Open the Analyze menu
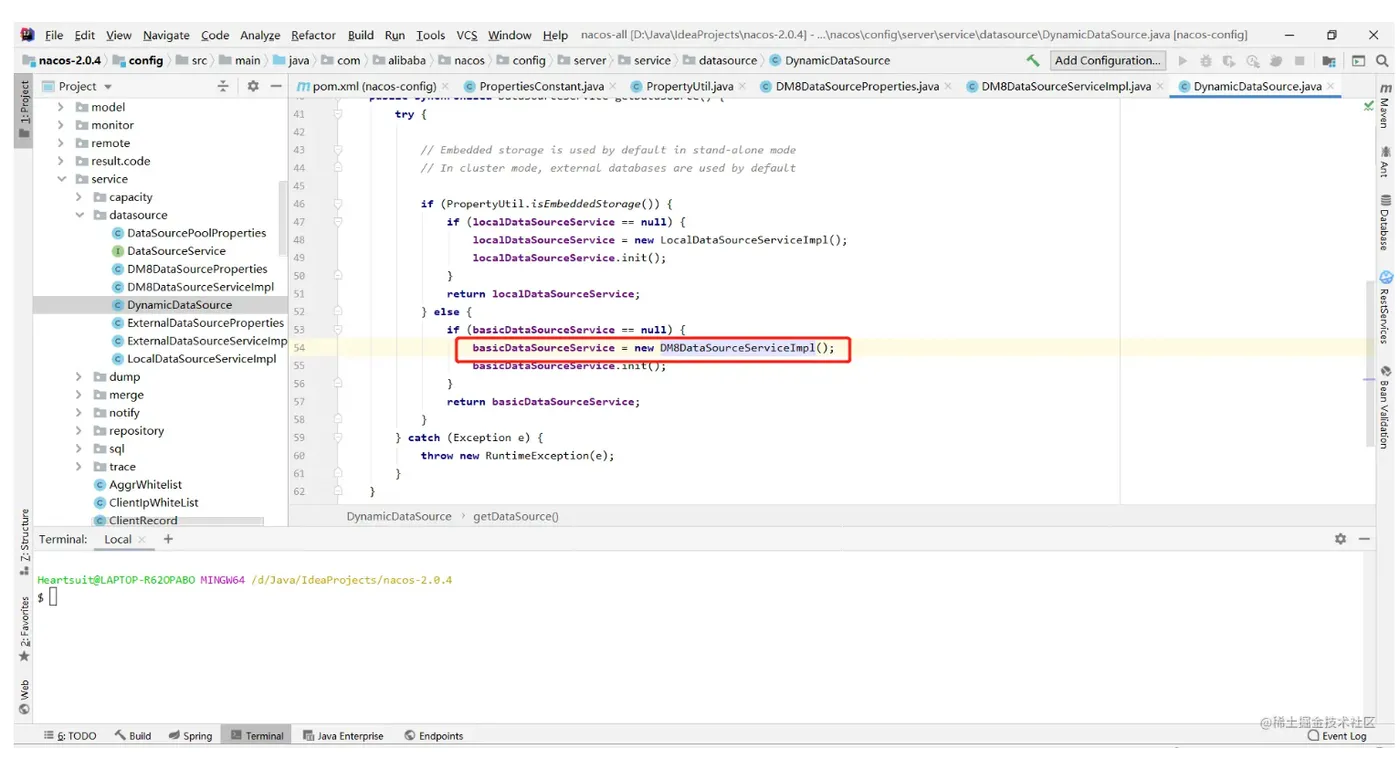The width and height of the screenshot is (1400, 759). pyautogui.click(x=260, y=35)
